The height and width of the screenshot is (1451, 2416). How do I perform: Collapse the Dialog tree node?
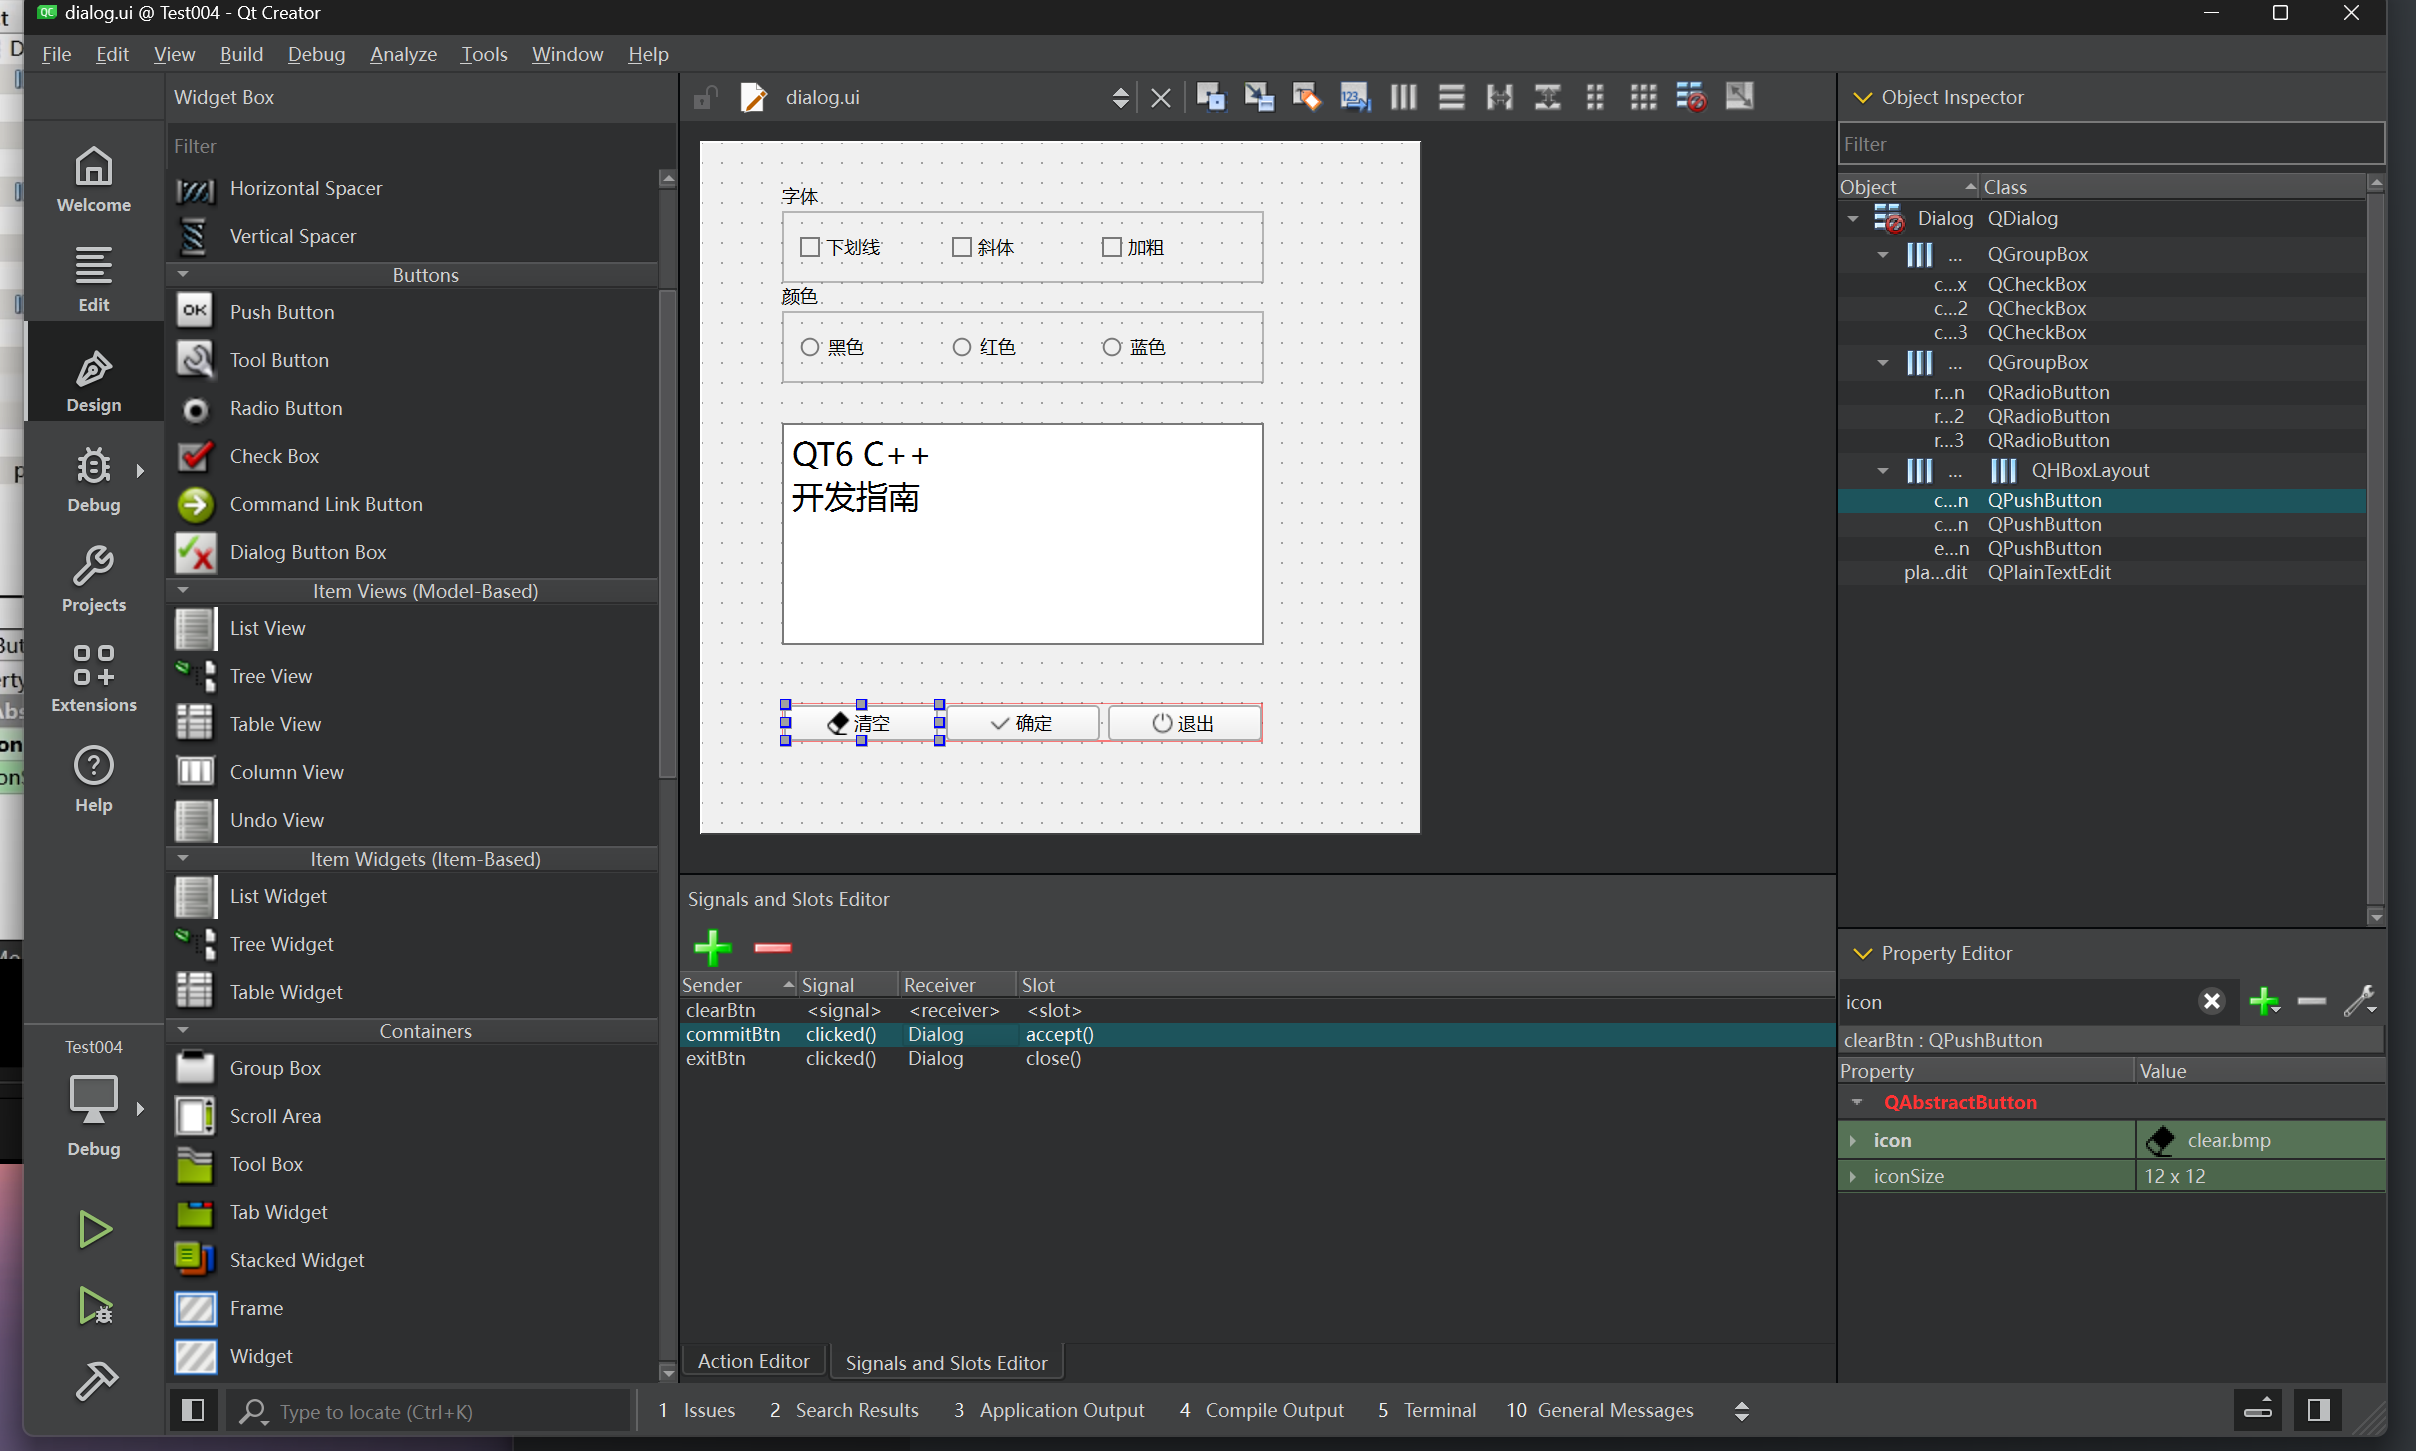(1853, 218)
